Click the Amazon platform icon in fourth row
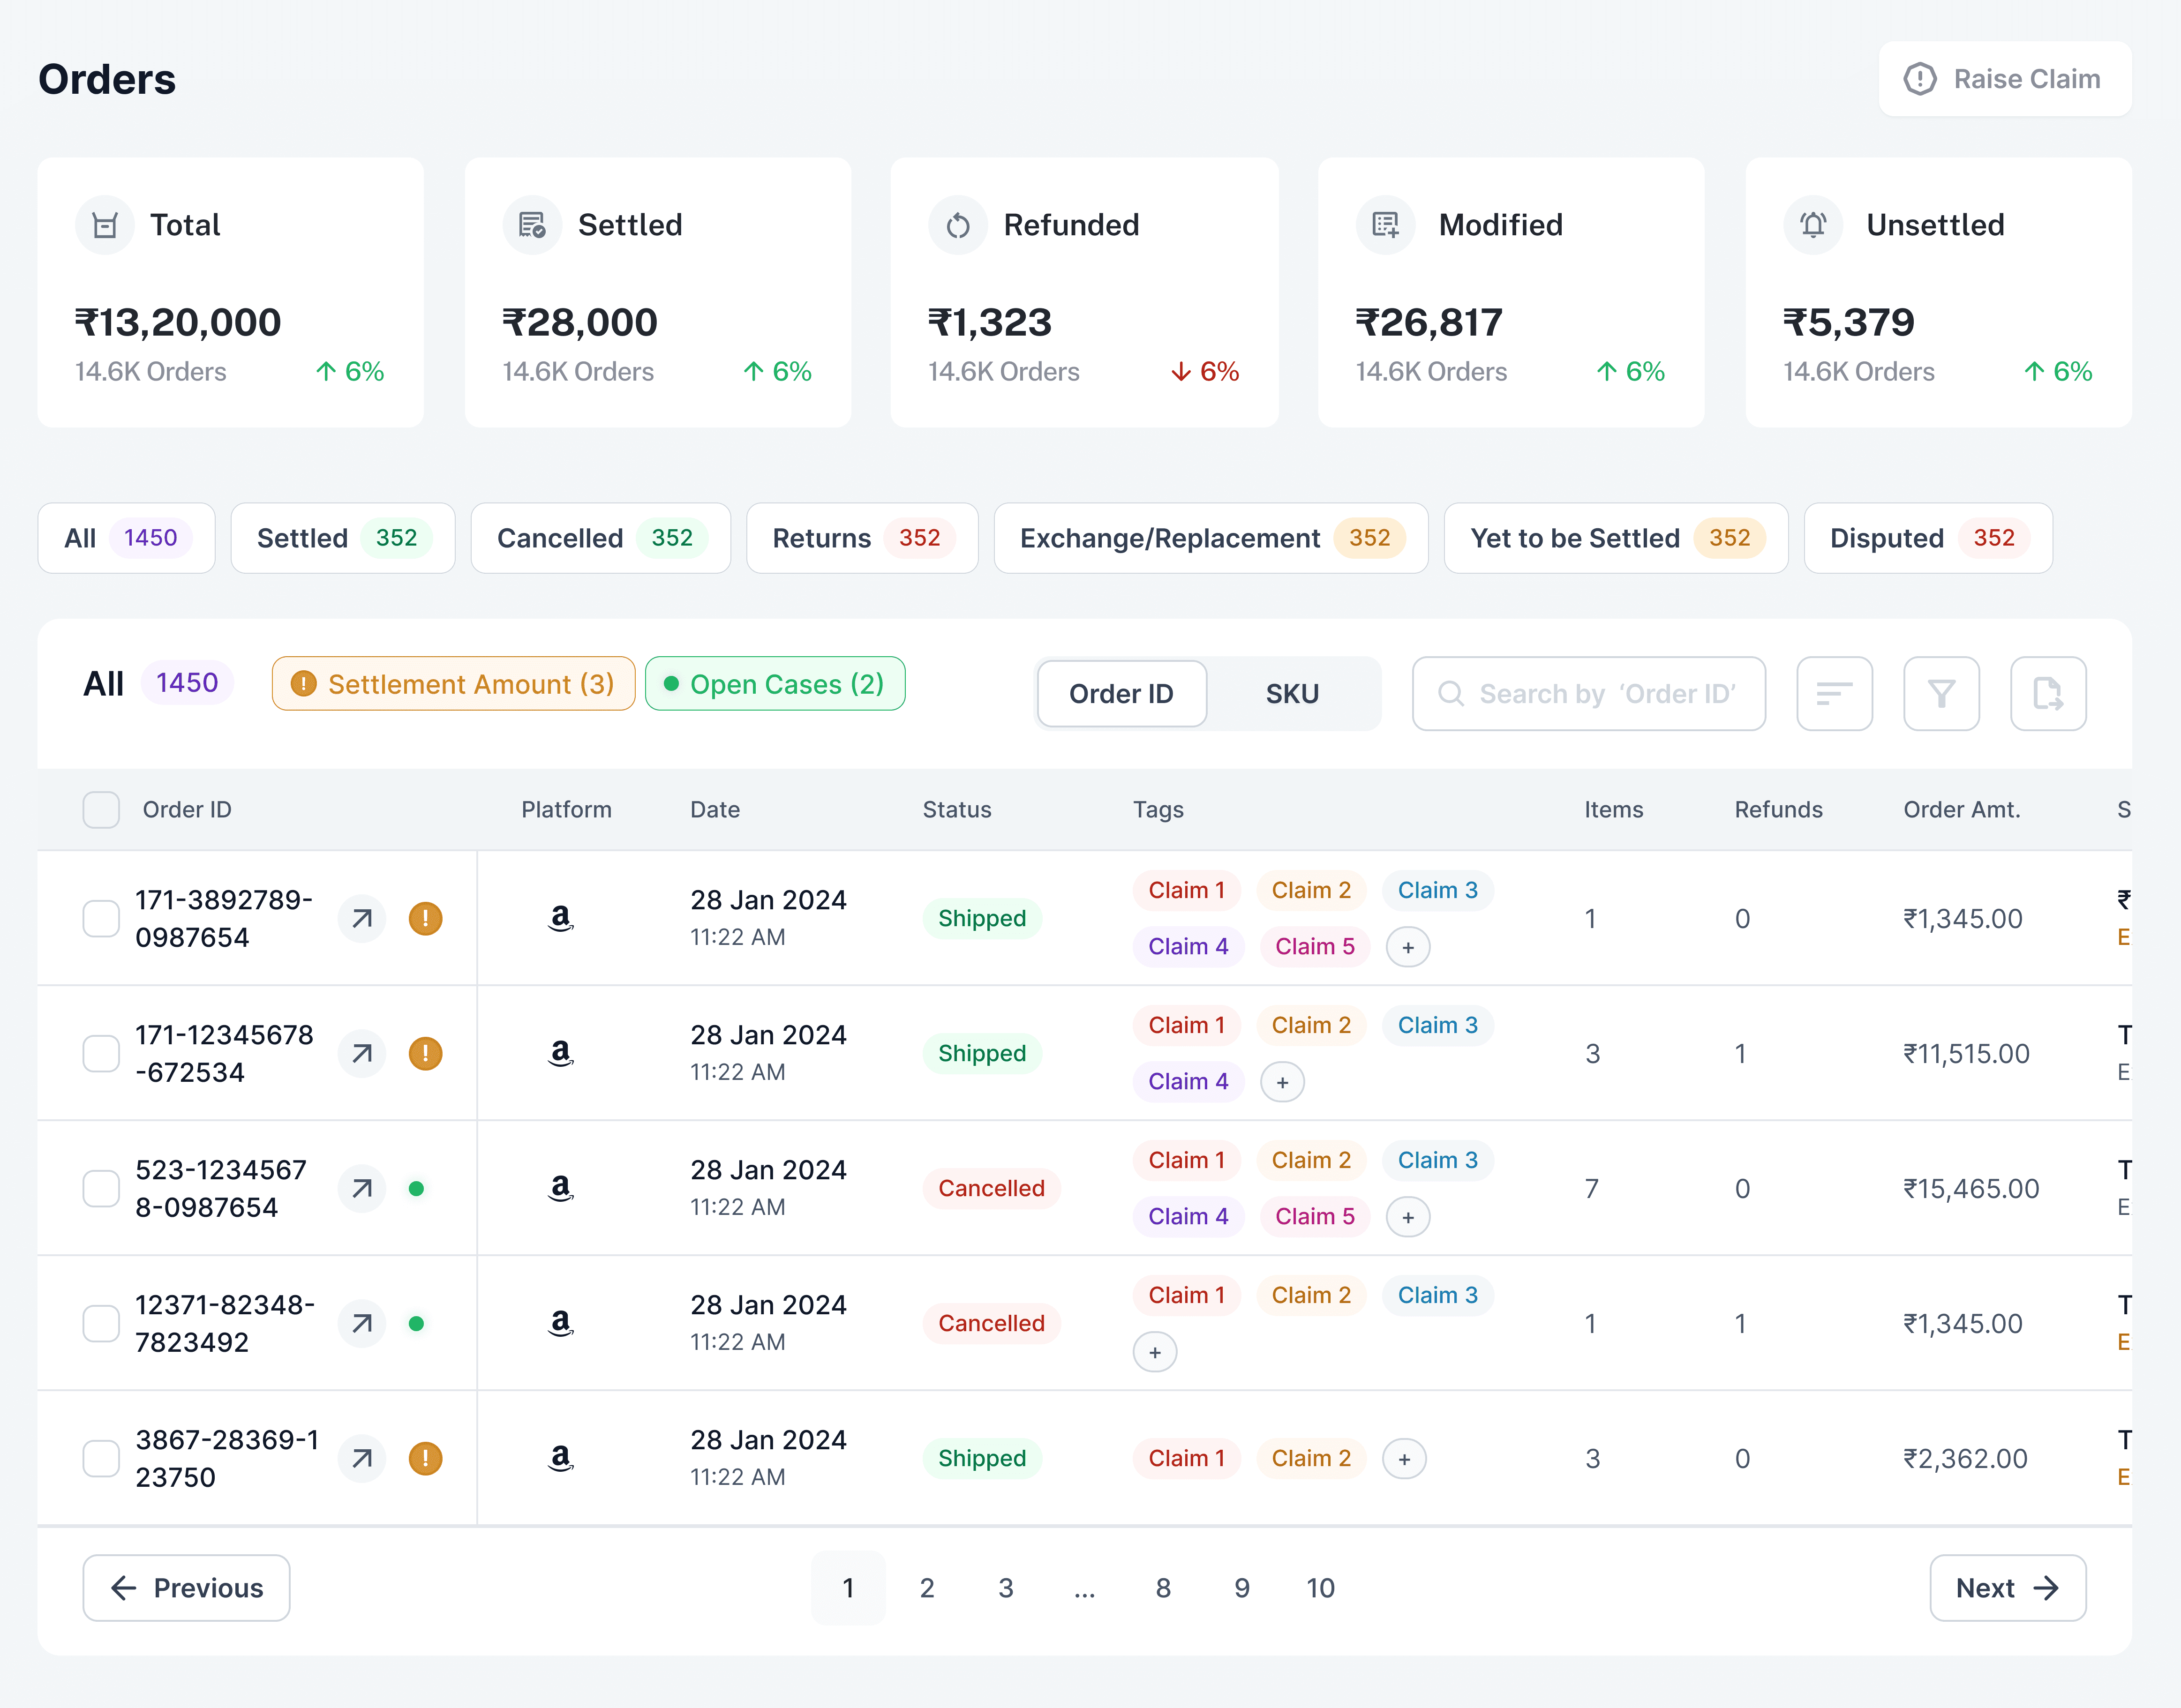The image size is (2181, 1708). [561, 1323]
